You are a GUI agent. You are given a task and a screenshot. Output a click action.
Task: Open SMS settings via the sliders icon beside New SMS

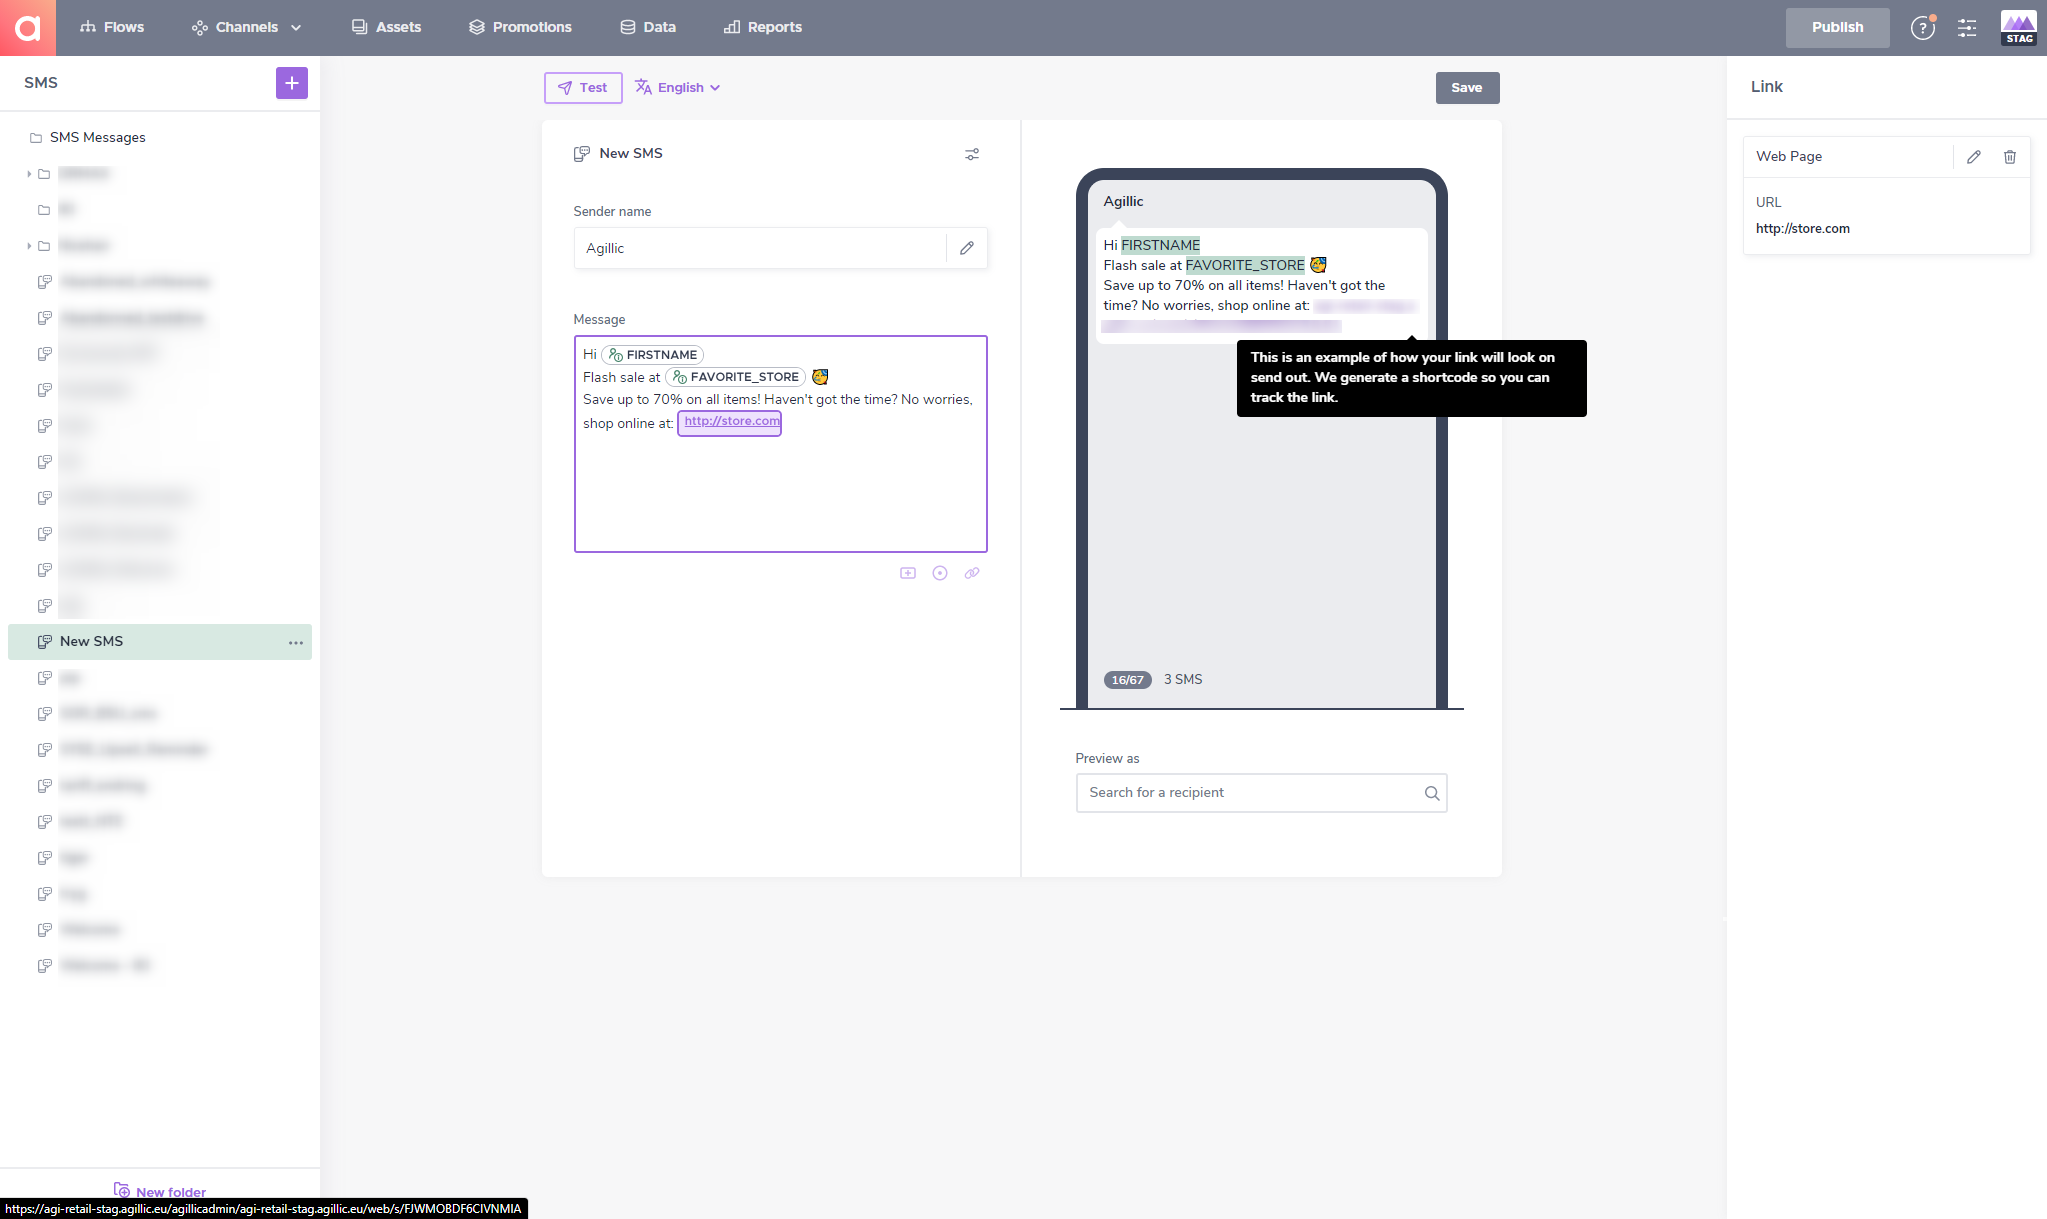(971, 154)
